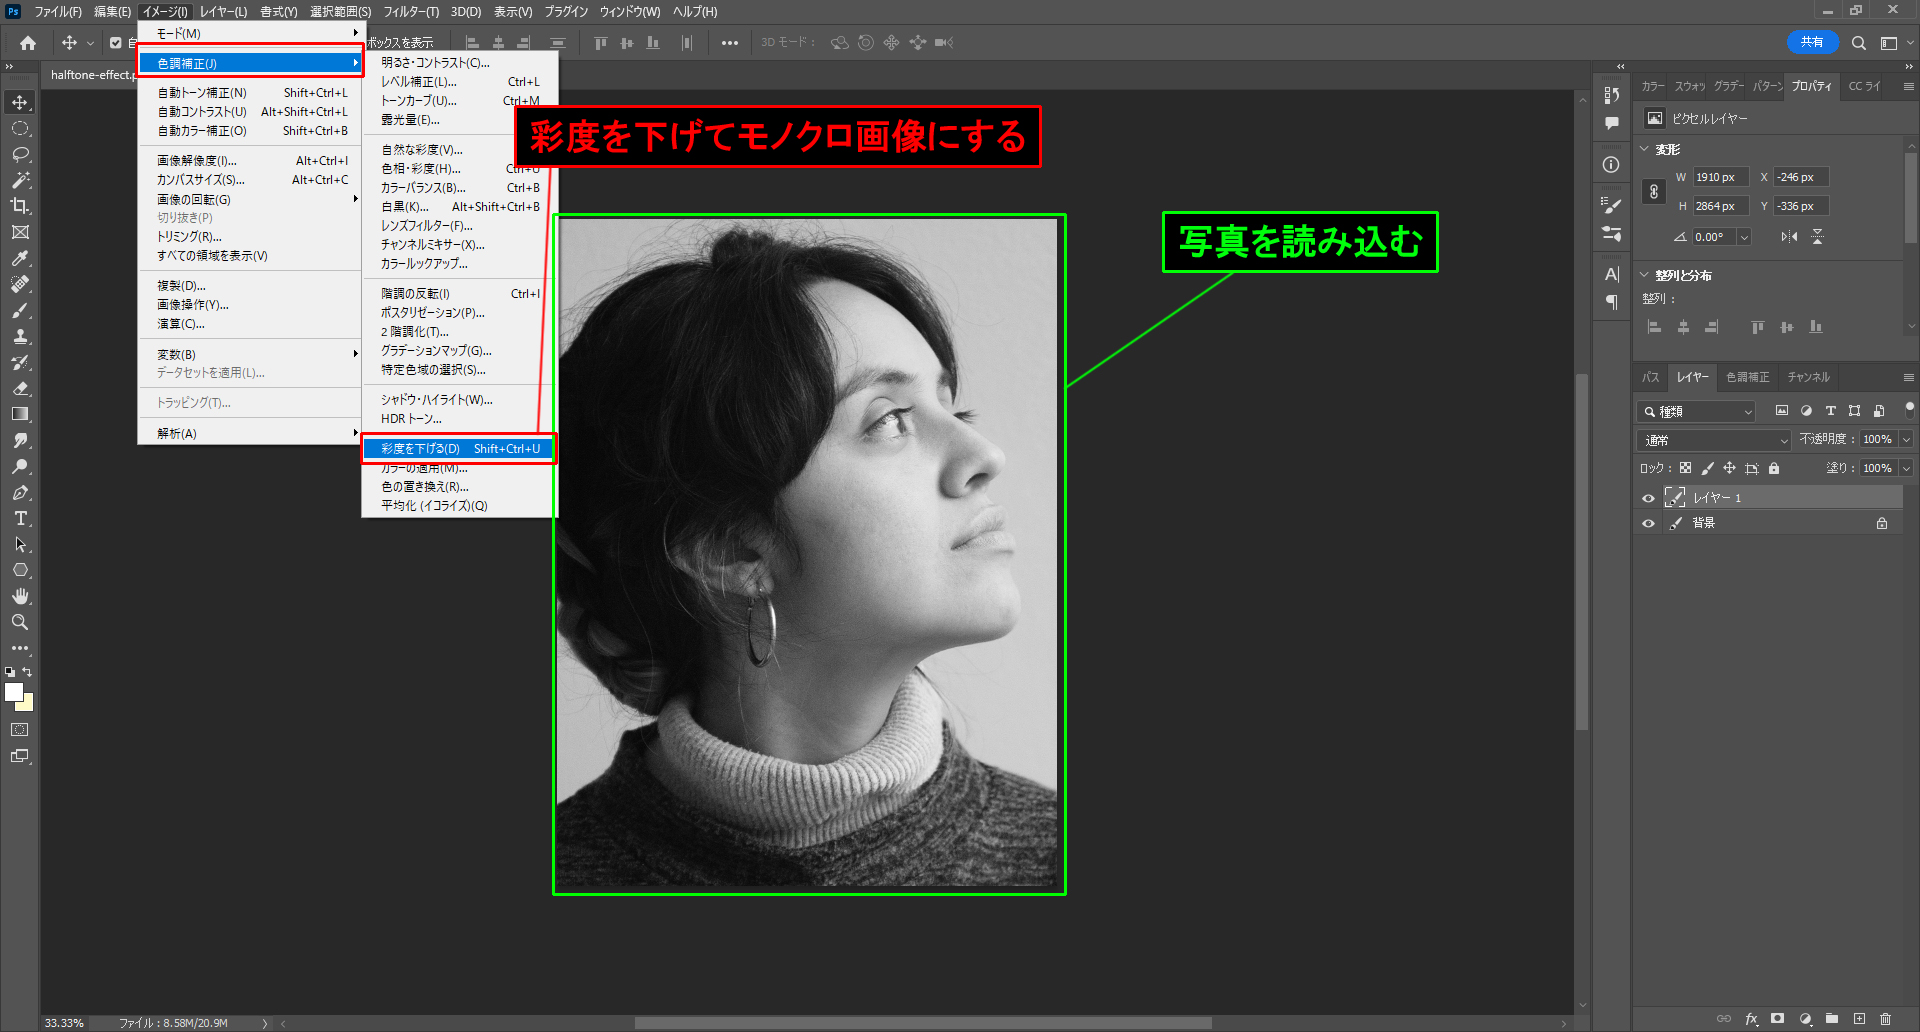The height and width of the screenshot is (1032, 1920).
Task: Choose 彩度を下げる from the submenu
Action: 458,449
